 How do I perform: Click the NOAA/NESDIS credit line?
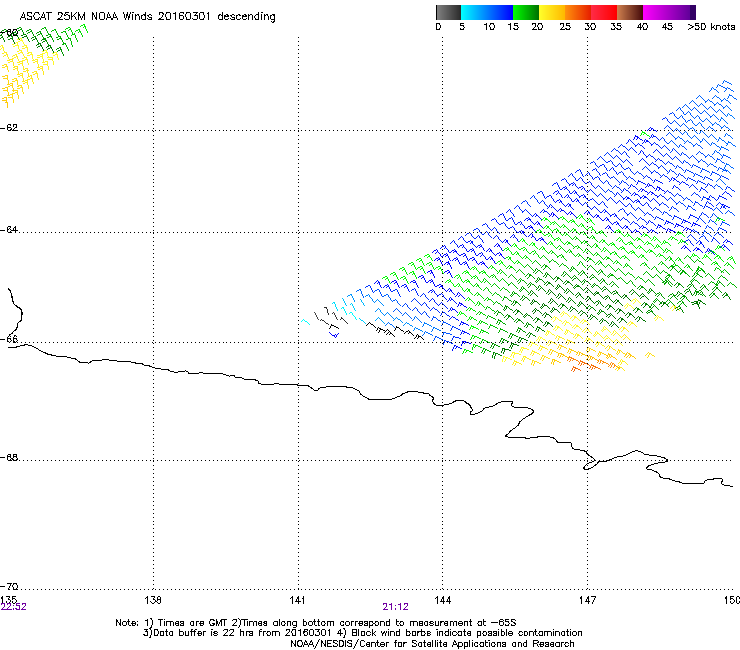click(432, 644)
